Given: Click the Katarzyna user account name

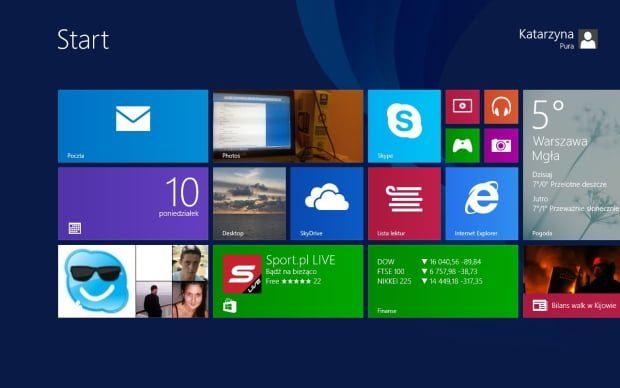Looking at the screenshot, I should click(546, 34).
